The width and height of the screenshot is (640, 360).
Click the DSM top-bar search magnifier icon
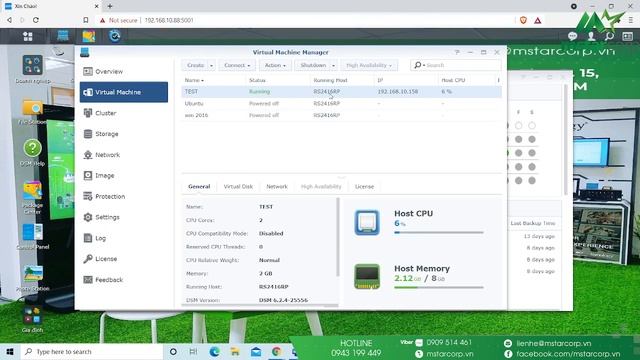tap(609, 36)
